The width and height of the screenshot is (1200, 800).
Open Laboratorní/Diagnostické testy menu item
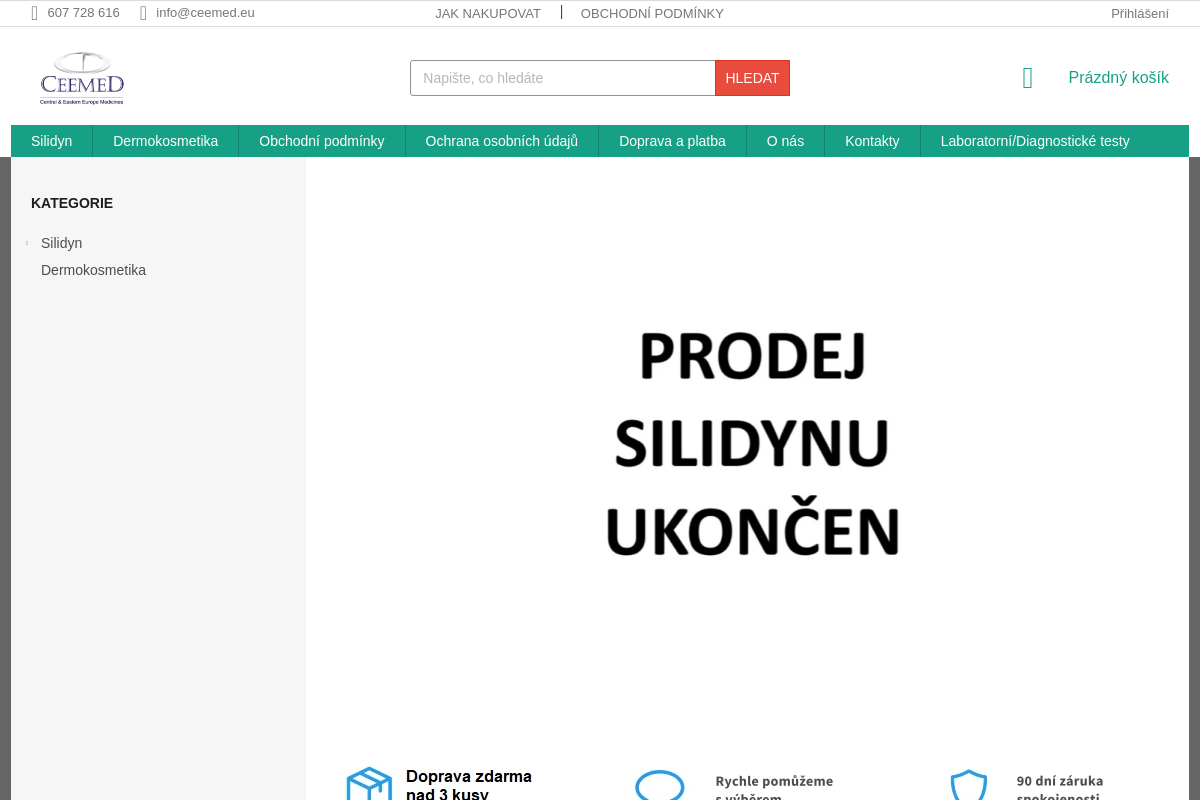(1035, 141)
